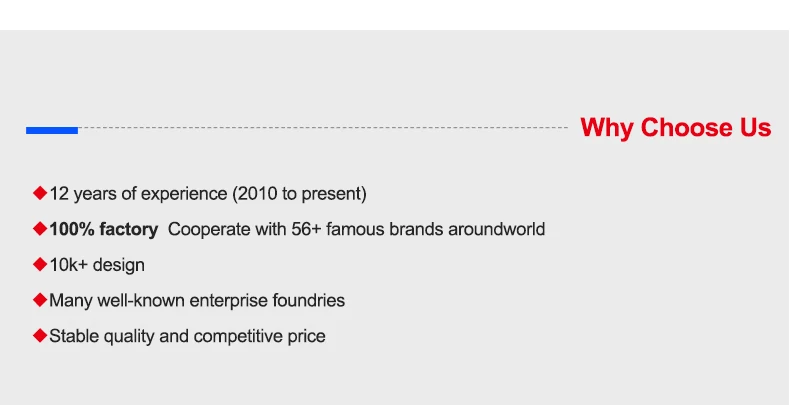Click Stable quality and competitive price text
Screen dimensions: 790x405
coord(187,336)
